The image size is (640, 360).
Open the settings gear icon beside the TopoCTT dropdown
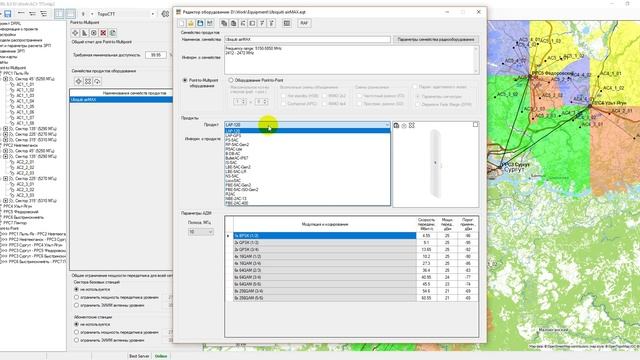pyautogui.click(x=165, y=14)
